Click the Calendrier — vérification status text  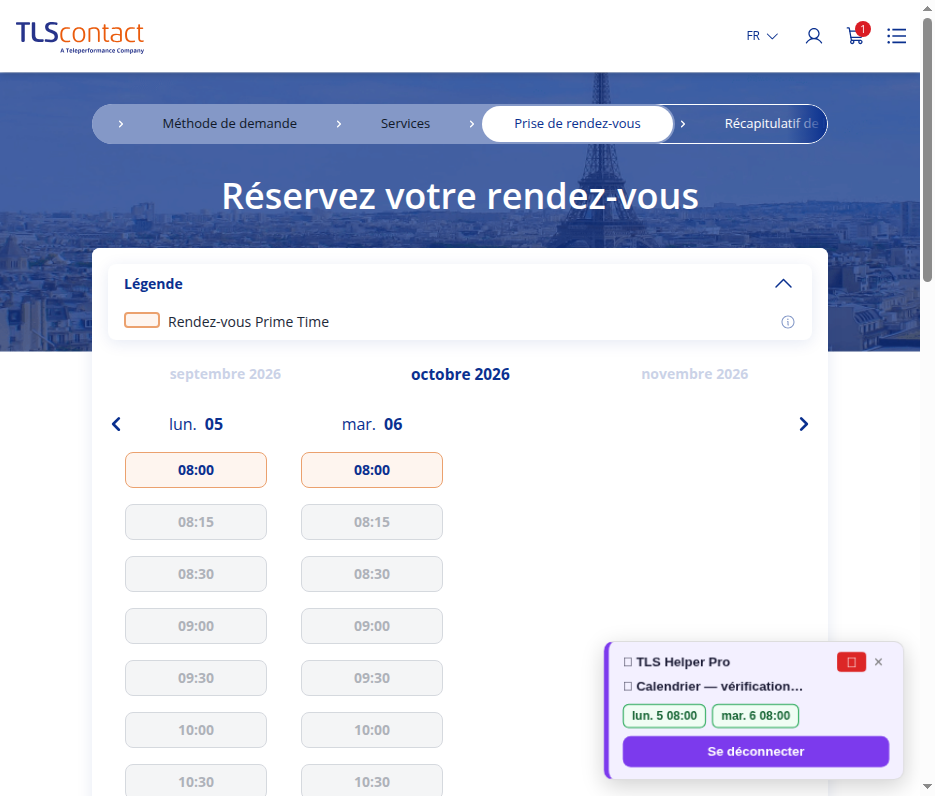pyautogui.click(x=719, y=686)
